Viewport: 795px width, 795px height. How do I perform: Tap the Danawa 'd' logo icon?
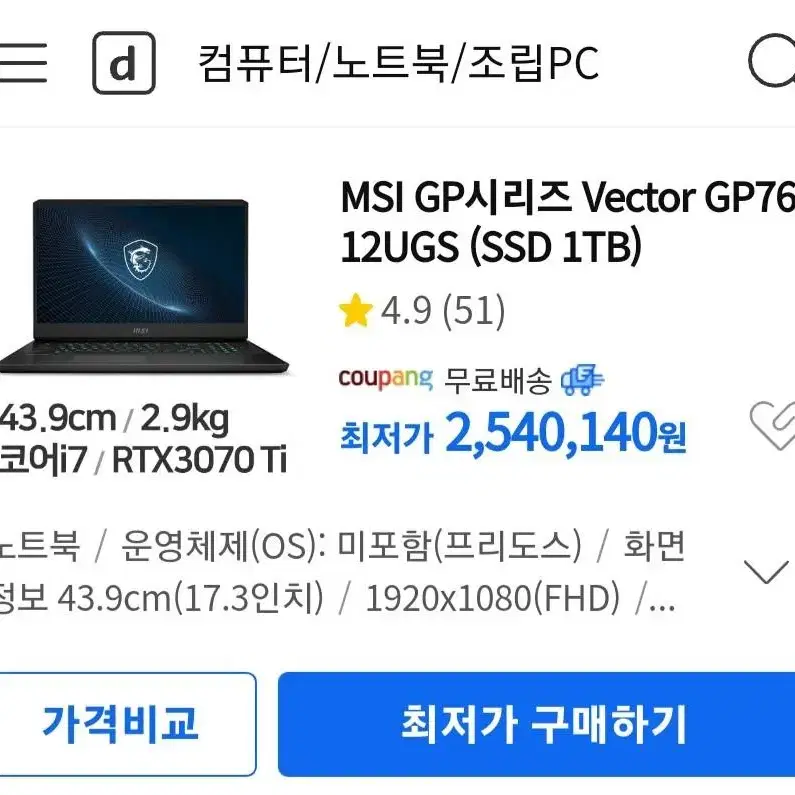pos(124,63)
